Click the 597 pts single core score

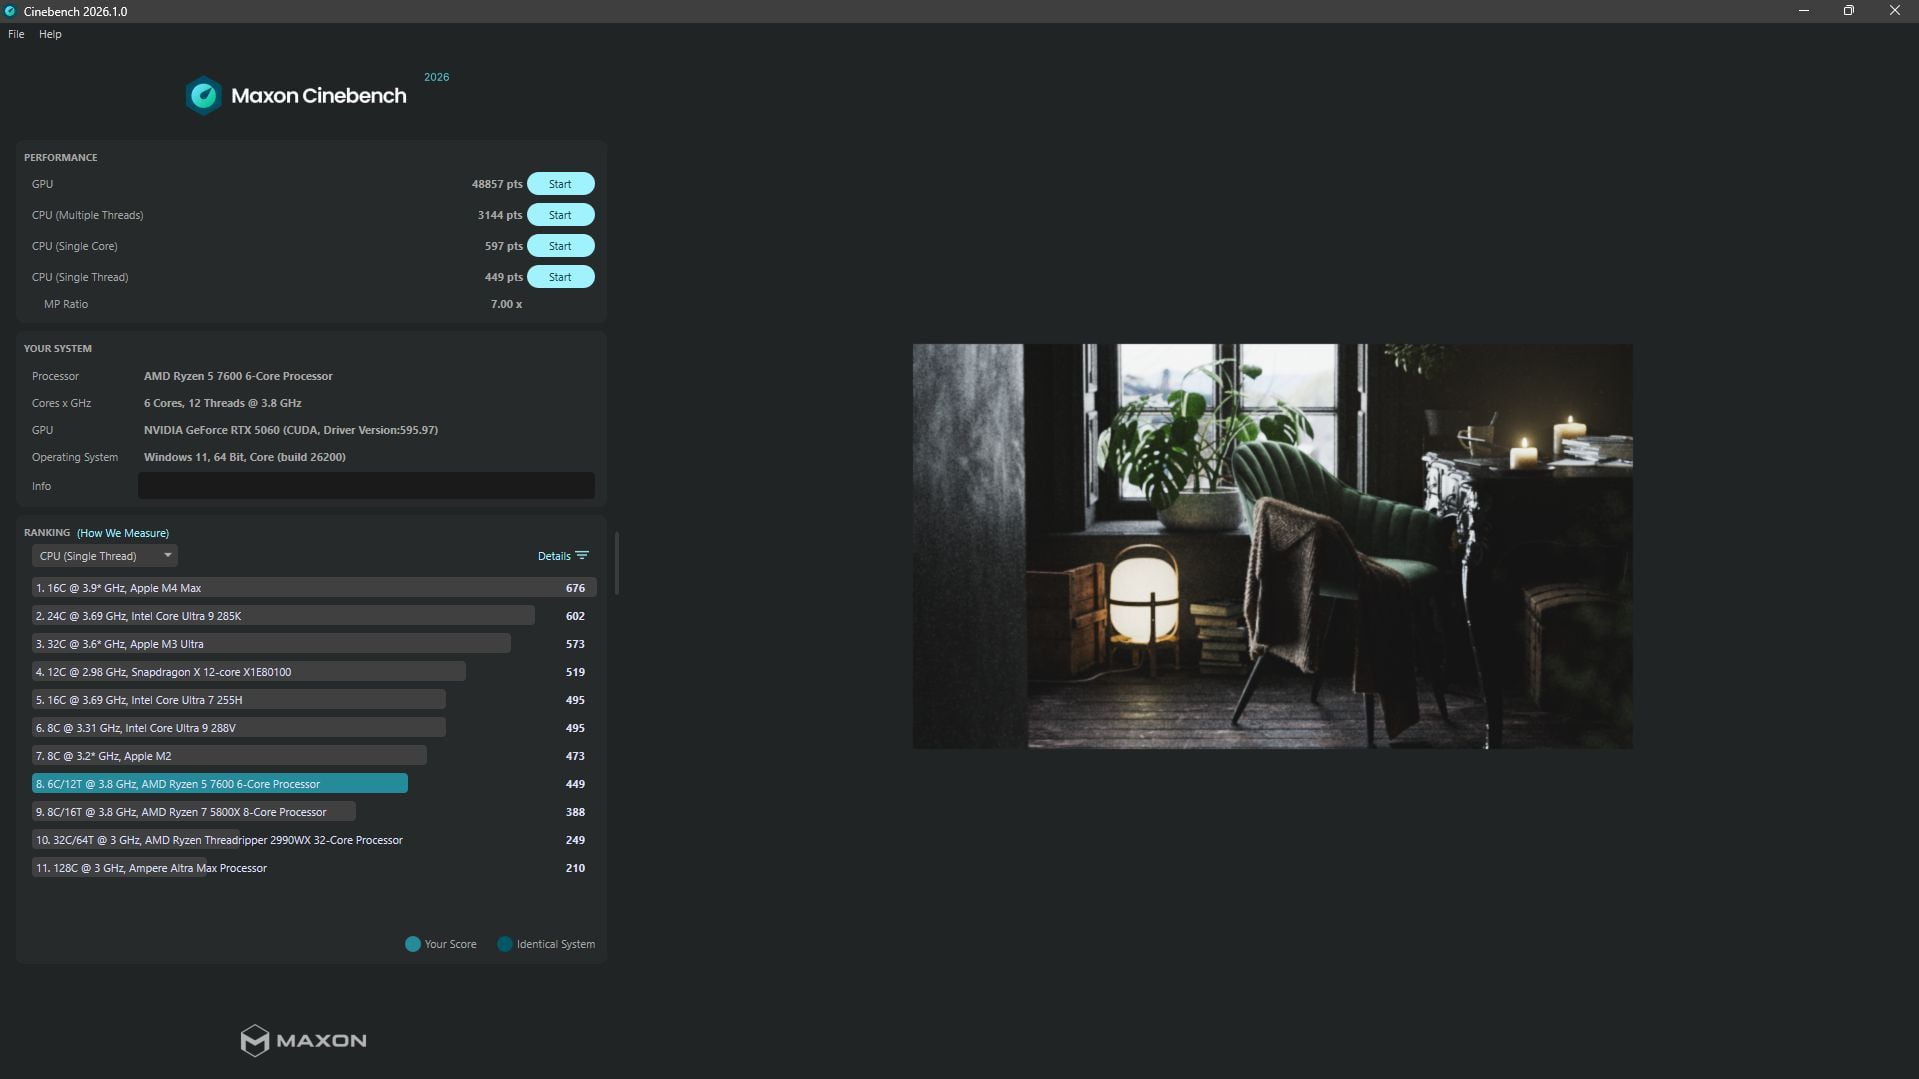coord(504,246)
